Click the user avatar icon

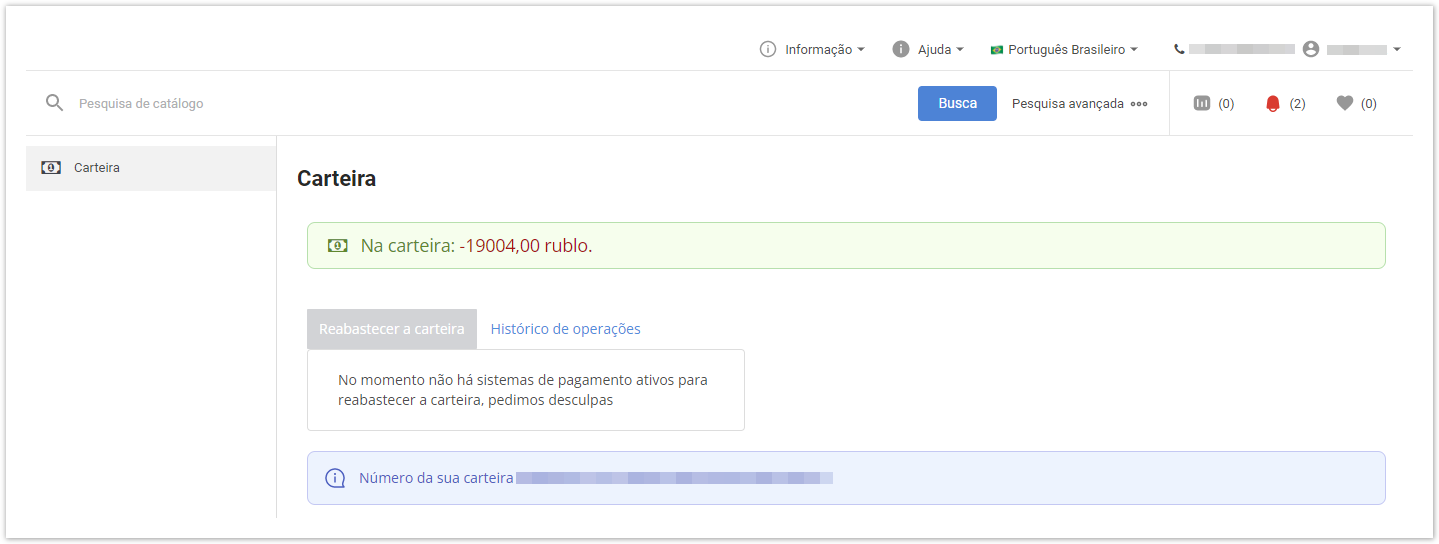(1311, 49)
